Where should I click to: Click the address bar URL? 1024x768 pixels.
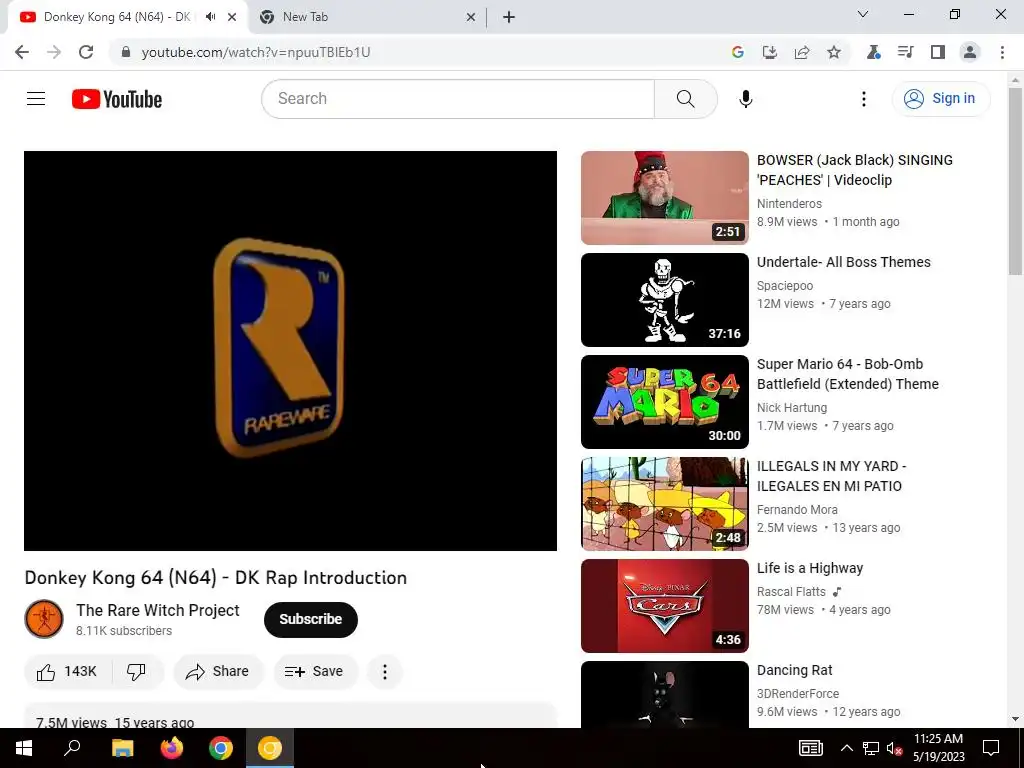(x=256, y=52)
